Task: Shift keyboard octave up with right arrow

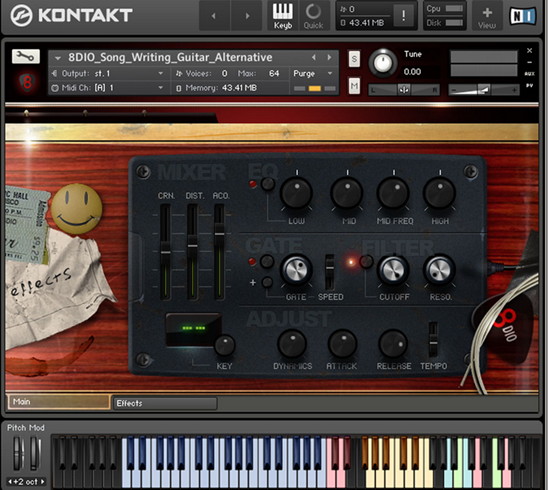Action: click(x=43, y=482)
